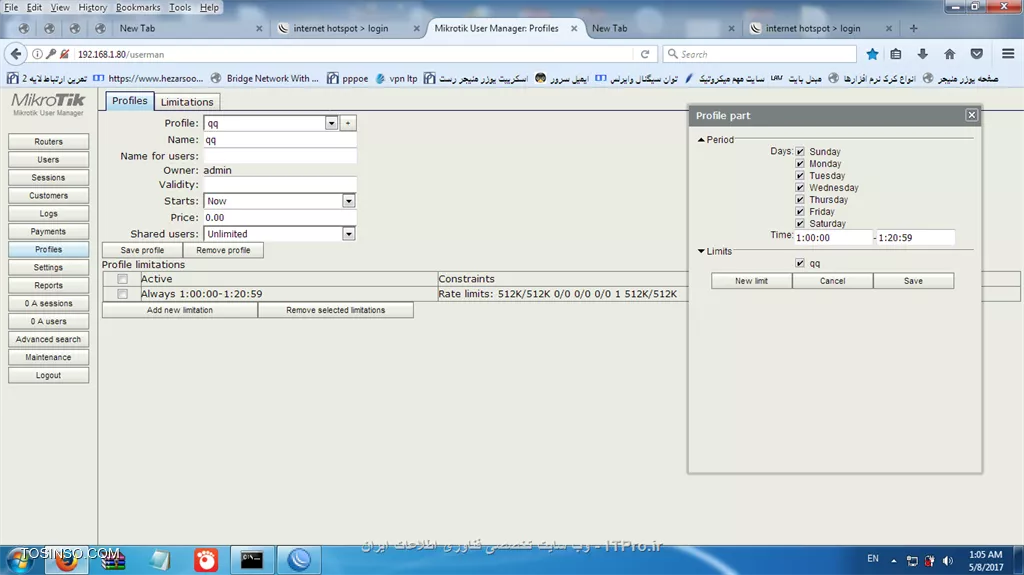Open the Shared users dropdown
Viewport: 1024px width, 575px height.
pos(349,234)
